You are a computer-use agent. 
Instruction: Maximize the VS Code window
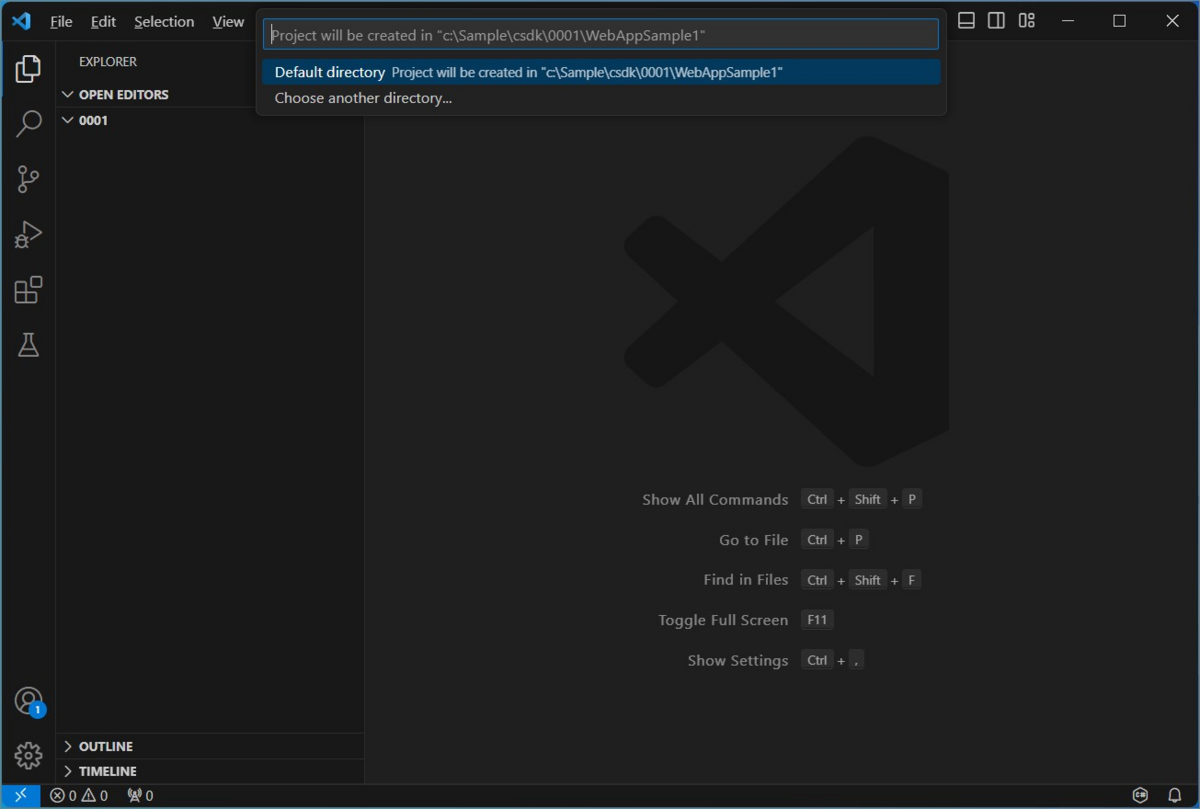coord(1119,21)
